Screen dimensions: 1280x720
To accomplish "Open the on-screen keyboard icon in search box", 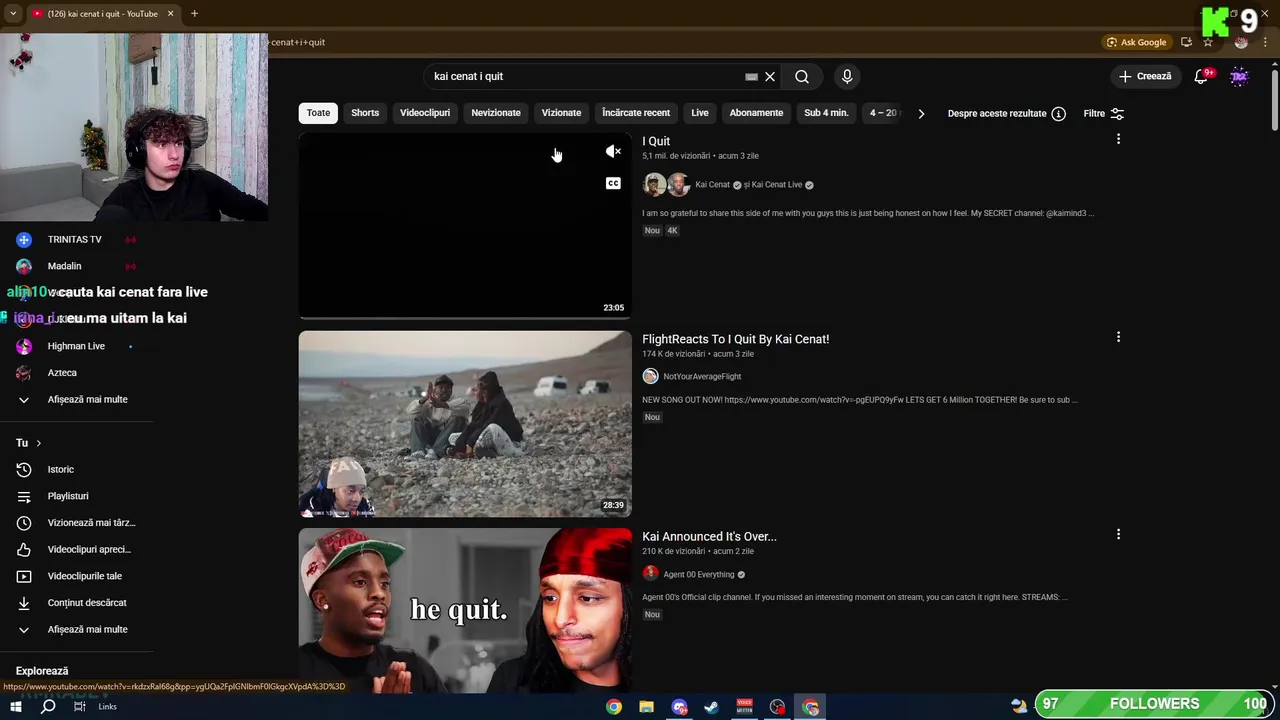I will point(751,76).
